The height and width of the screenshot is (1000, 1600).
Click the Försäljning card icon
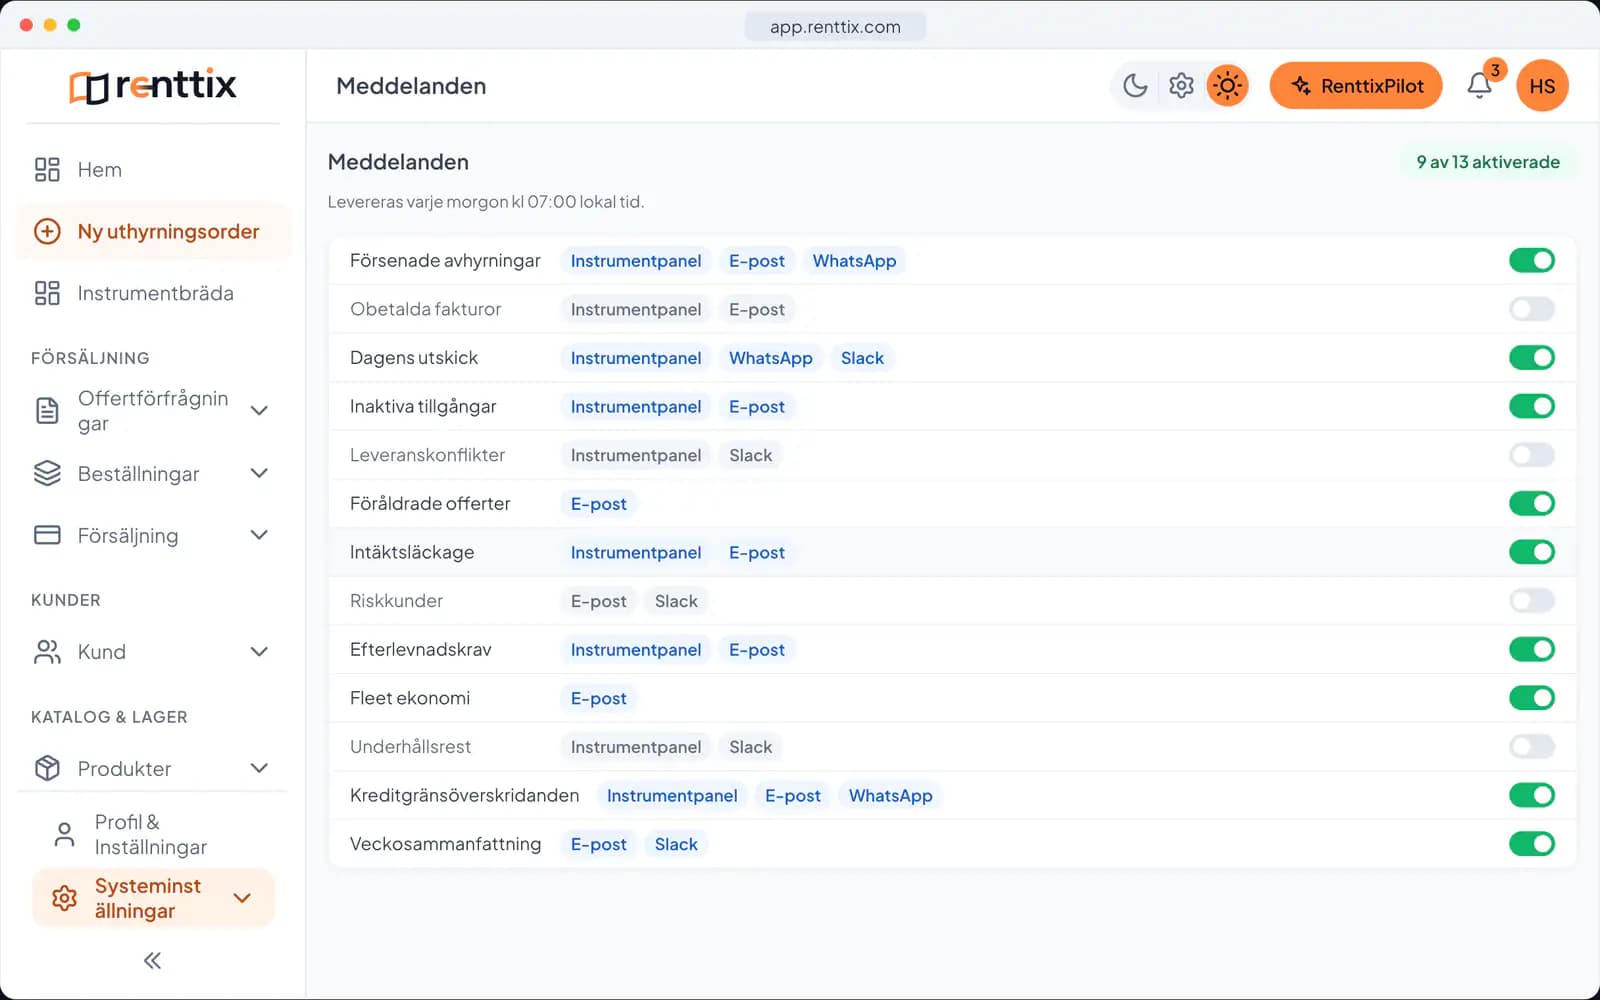(47, 535)
